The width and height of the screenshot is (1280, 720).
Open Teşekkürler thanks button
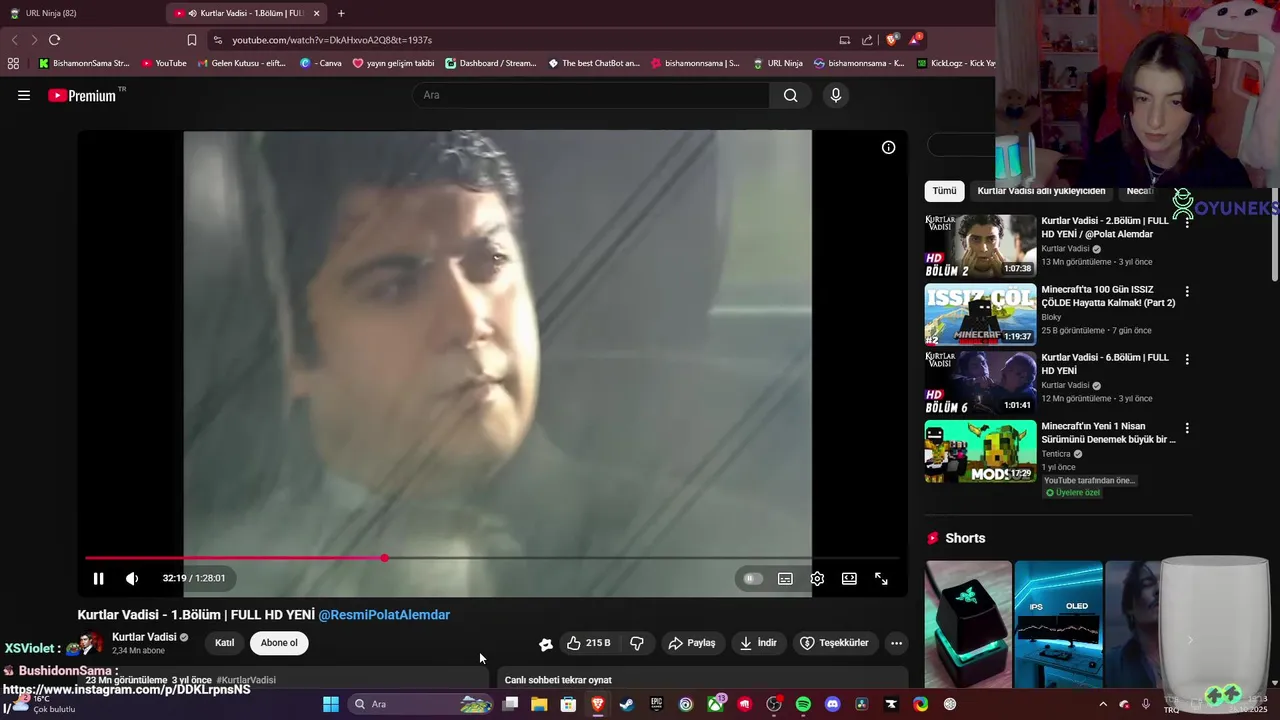point(835,643)
